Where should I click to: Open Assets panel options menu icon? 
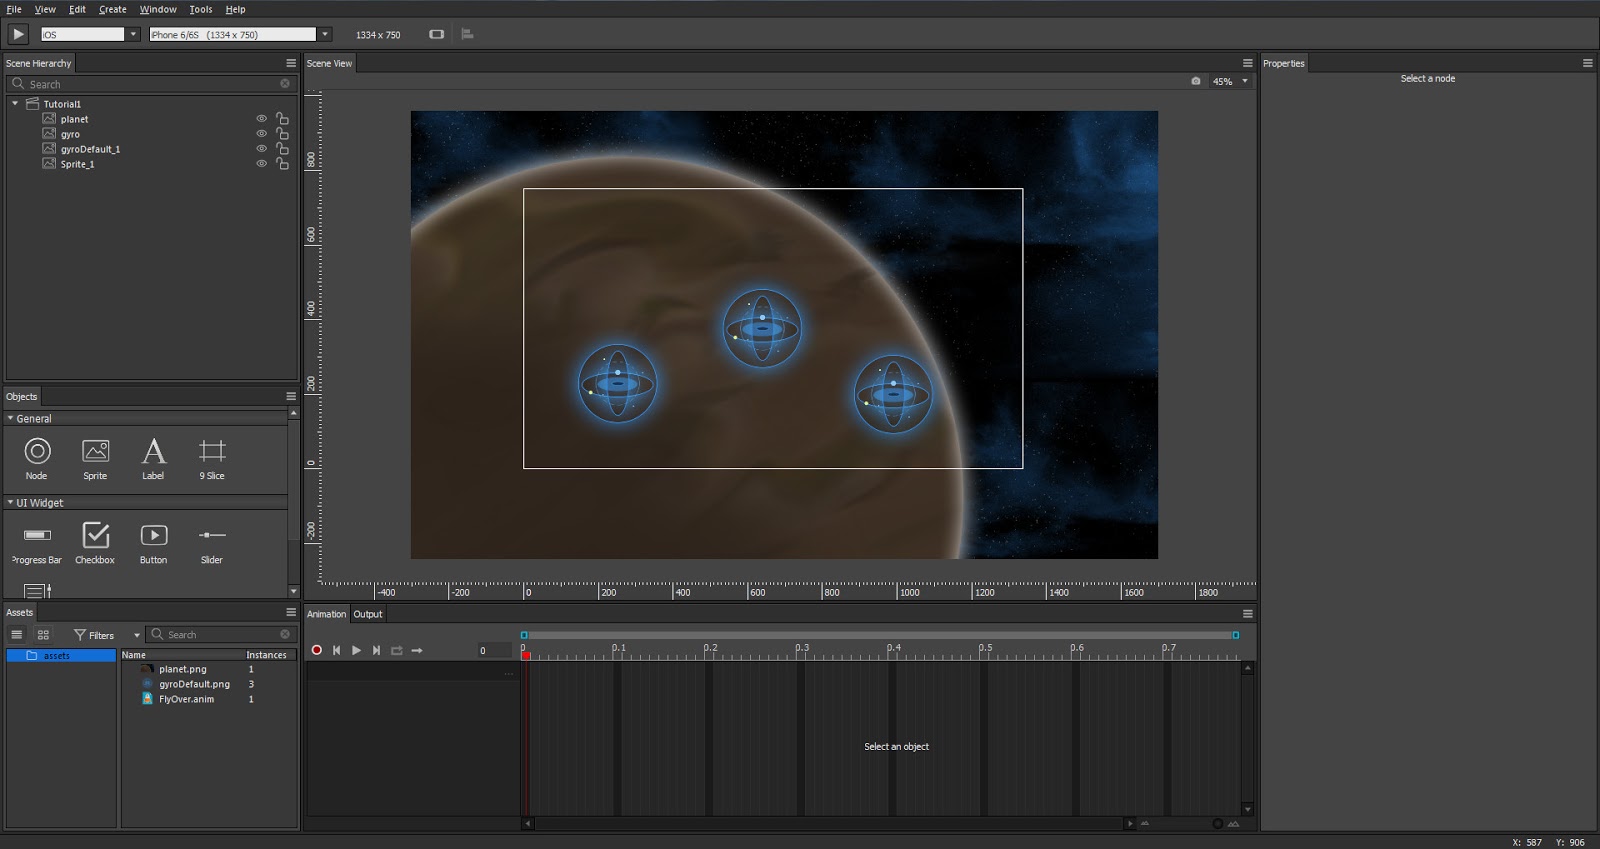point(291,612)
